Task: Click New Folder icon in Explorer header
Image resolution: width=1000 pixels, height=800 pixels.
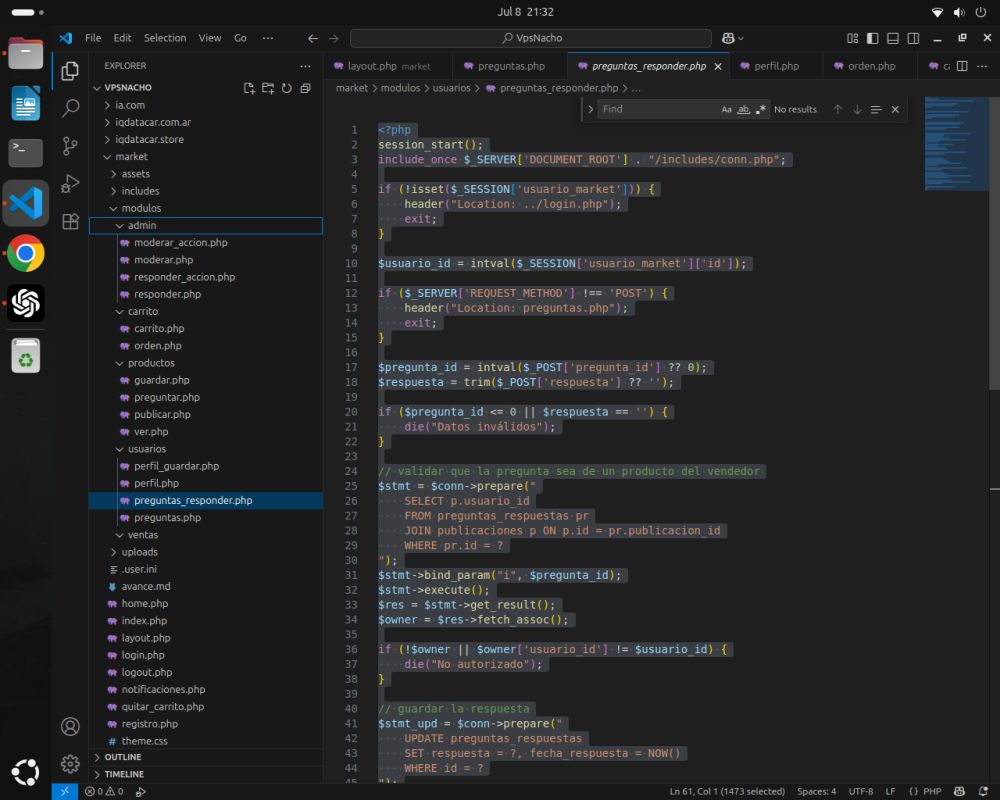Action: 268,88
